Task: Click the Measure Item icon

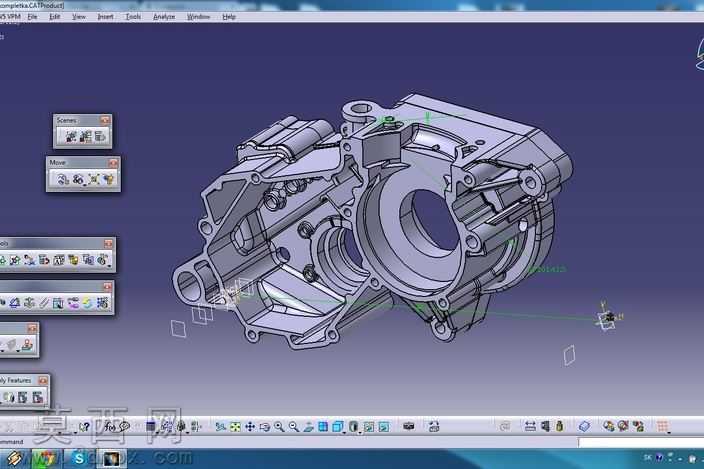Action: (x=545, y=426)
